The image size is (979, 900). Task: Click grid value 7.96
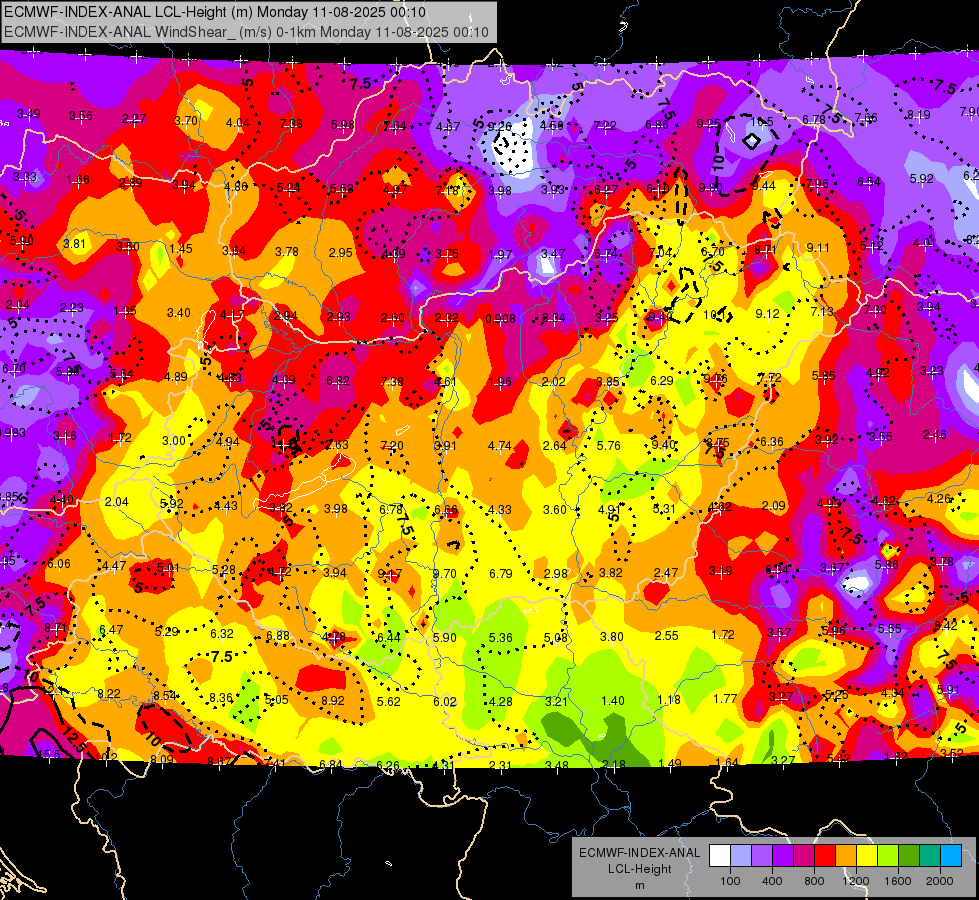(x=817, y=184)
